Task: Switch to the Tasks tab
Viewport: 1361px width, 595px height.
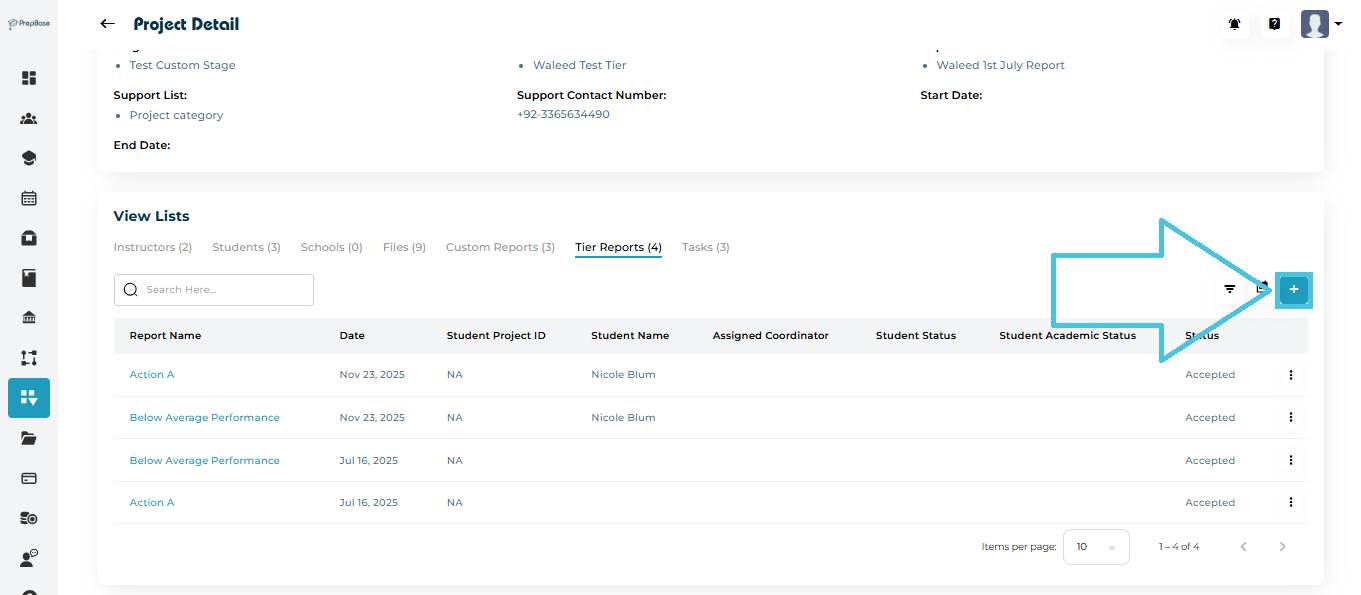Action: pos(705,247)
